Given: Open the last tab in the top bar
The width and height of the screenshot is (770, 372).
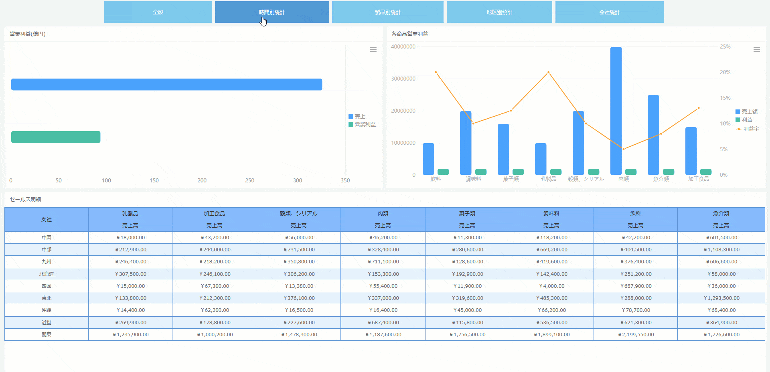Looking at the screenshot, I should (609, 12).
